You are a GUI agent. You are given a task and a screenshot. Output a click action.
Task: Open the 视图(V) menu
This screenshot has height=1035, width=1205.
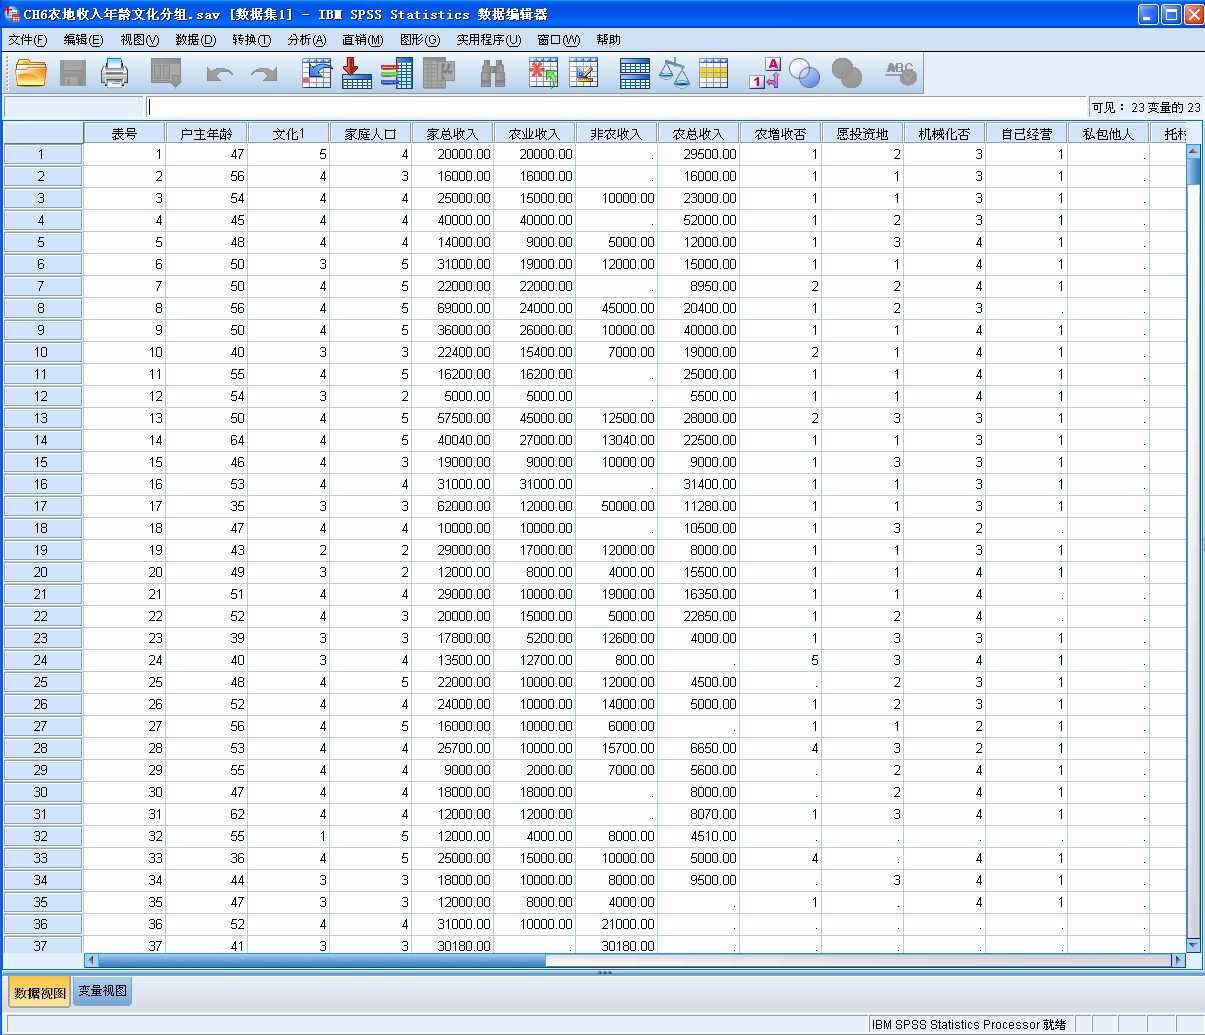pos(139,40)
